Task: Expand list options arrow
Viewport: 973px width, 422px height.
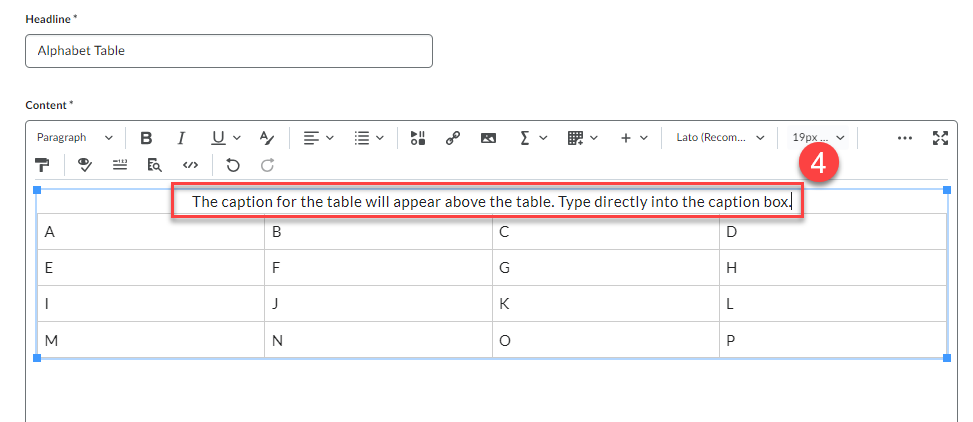Action: click(x=380, y=138)
